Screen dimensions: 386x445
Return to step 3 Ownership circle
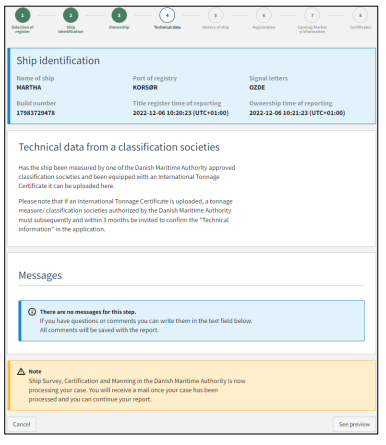(x=119, y=15)
